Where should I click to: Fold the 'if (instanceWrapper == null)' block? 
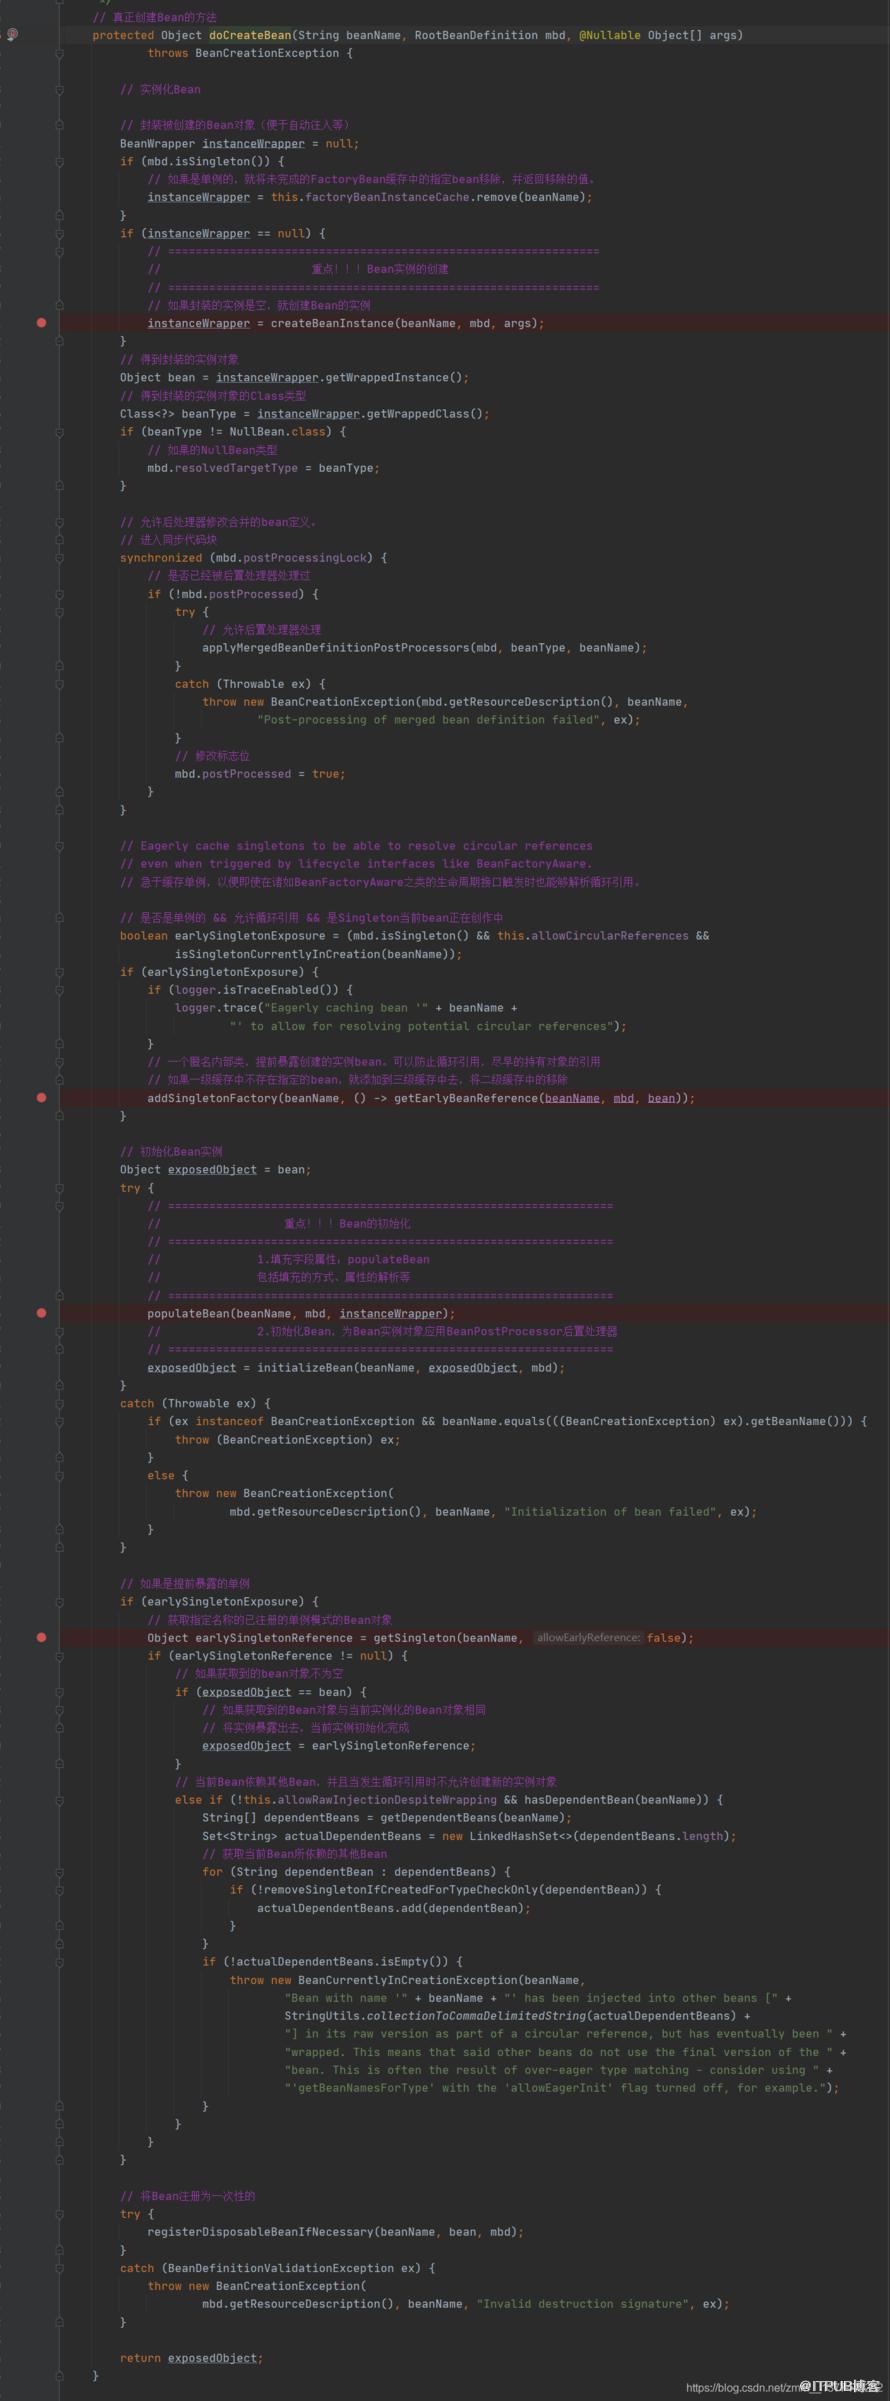59,234
